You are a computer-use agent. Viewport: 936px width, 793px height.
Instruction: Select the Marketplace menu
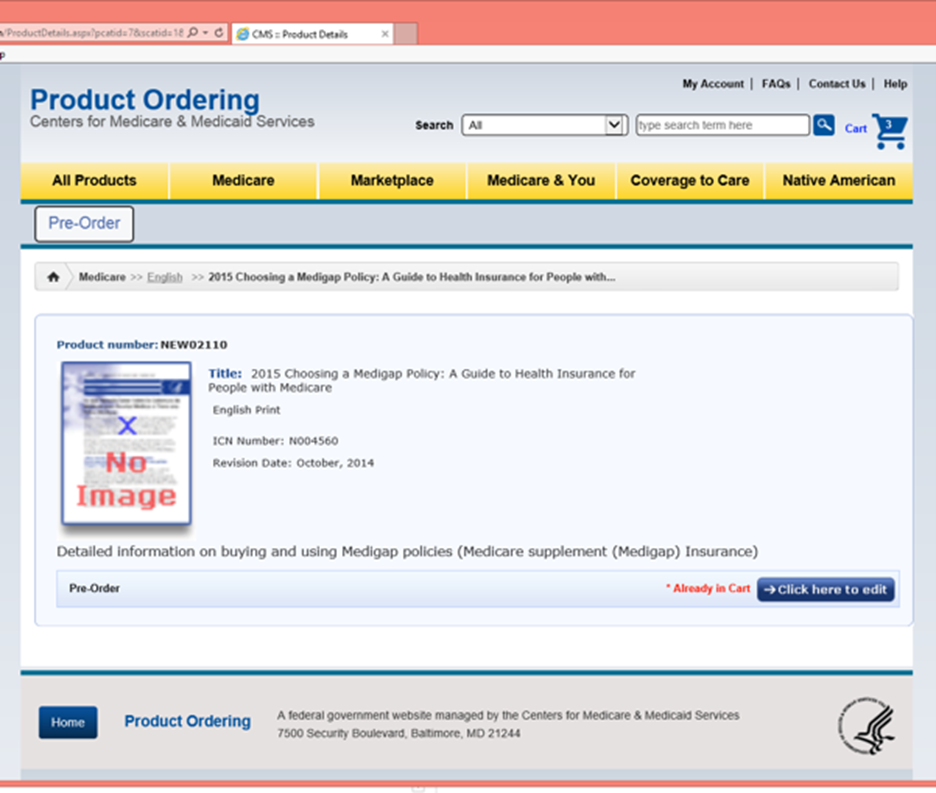coord(392,180)
